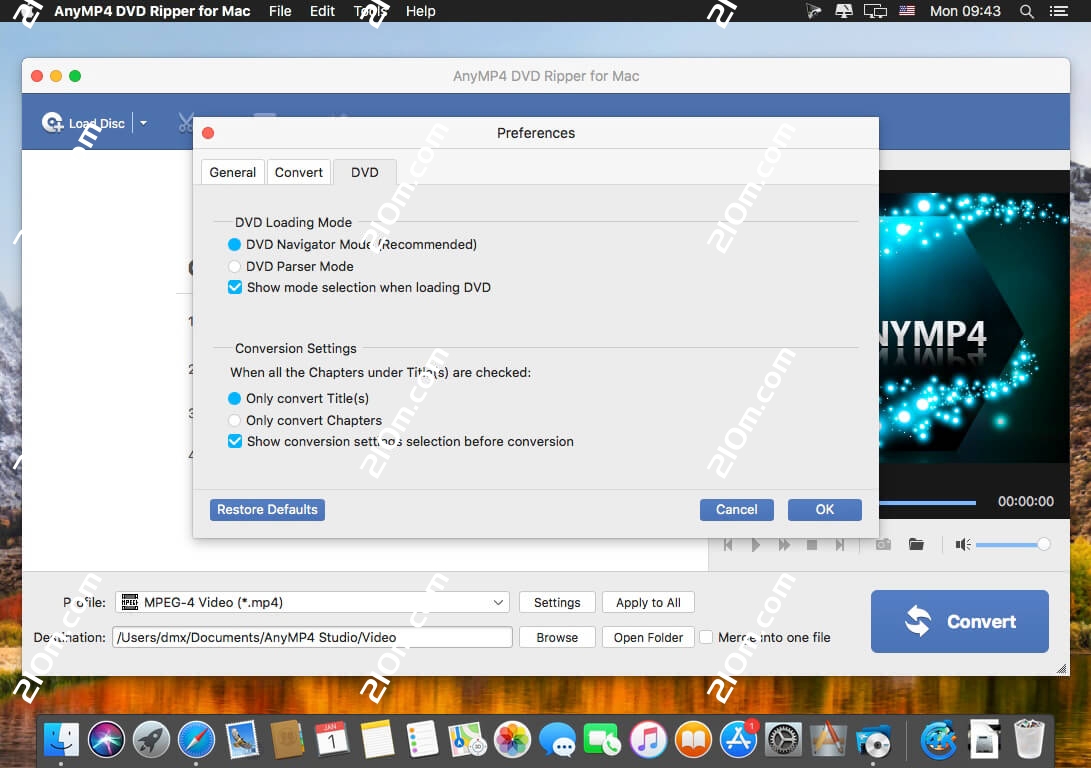Mute audio via the speaker icon

click(961, 544)
